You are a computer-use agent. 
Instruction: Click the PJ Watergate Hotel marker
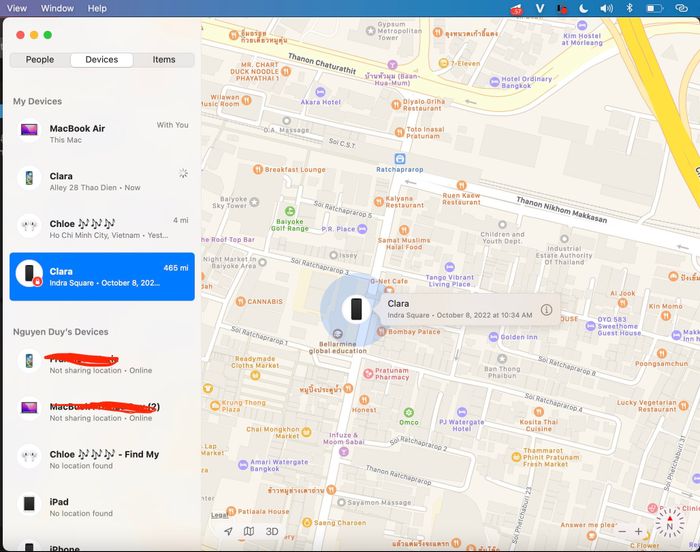pos(462,412)
